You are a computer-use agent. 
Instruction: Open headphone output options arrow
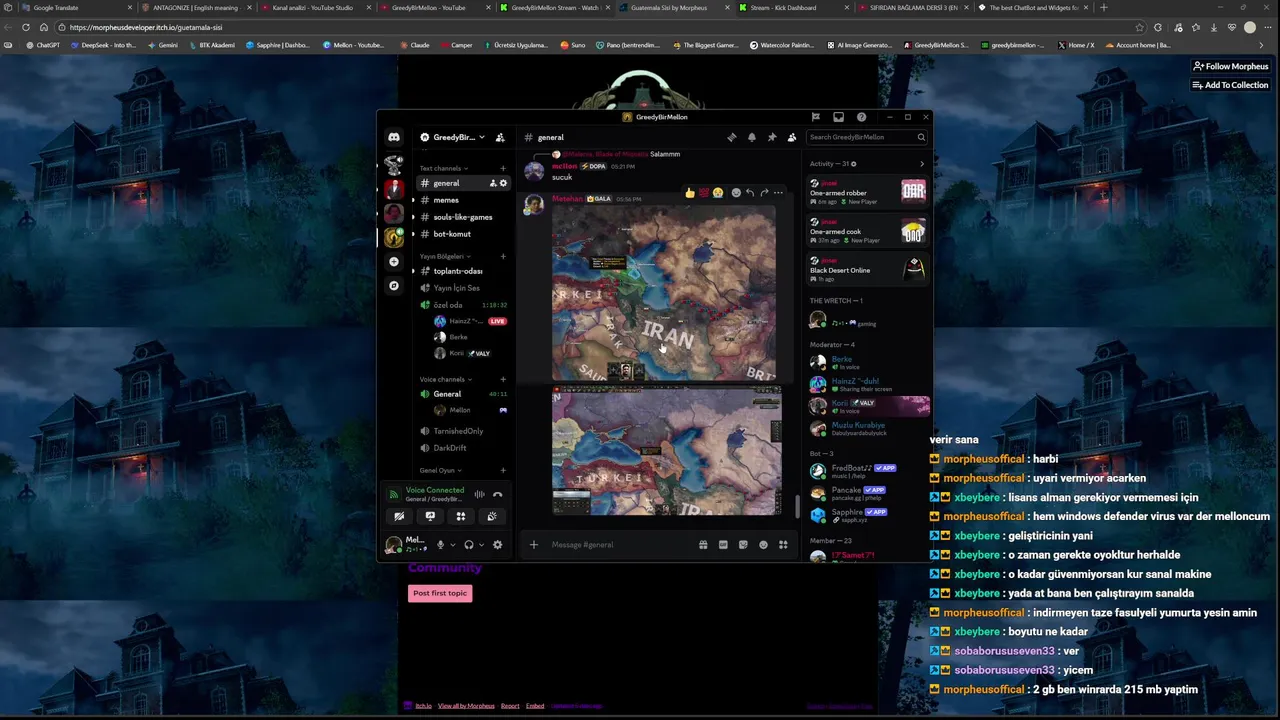481,545
